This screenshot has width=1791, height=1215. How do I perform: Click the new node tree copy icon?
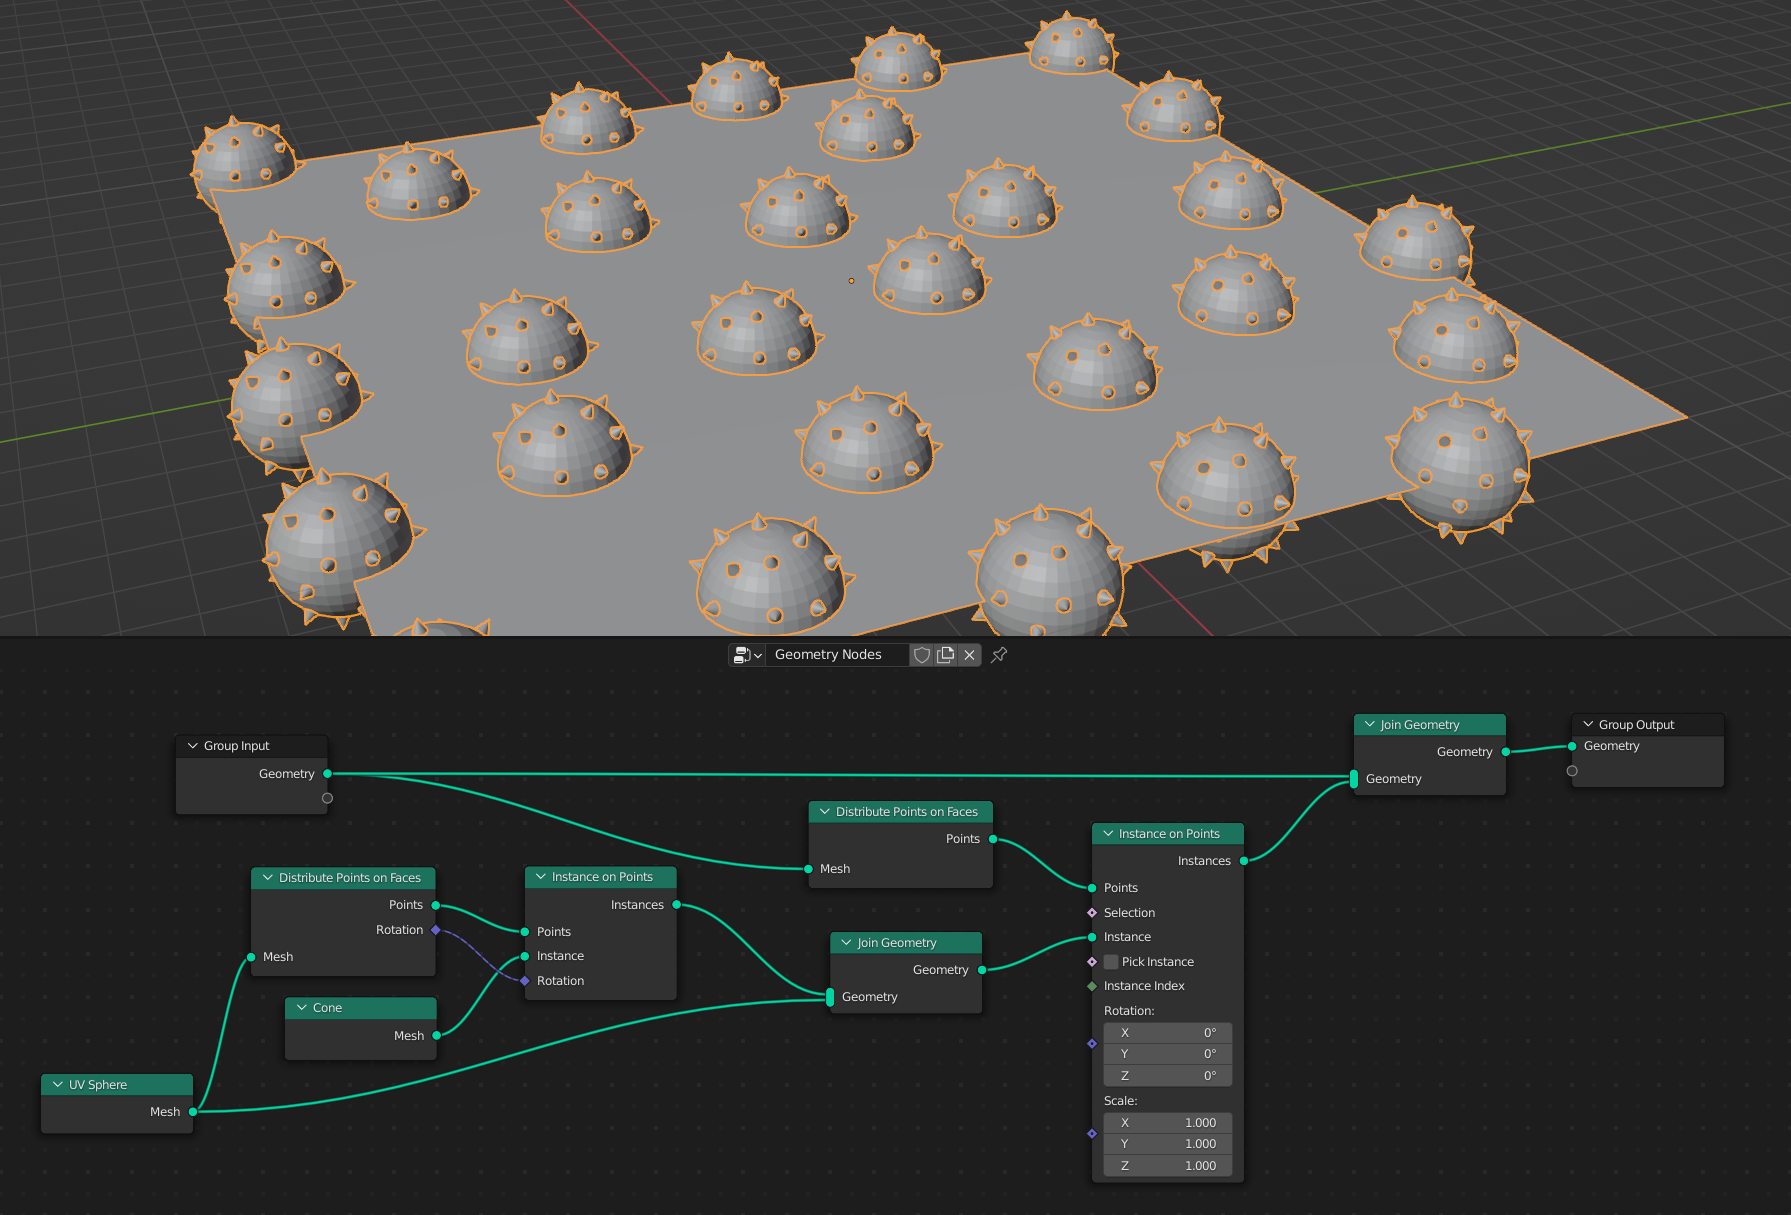pos(945,655)
